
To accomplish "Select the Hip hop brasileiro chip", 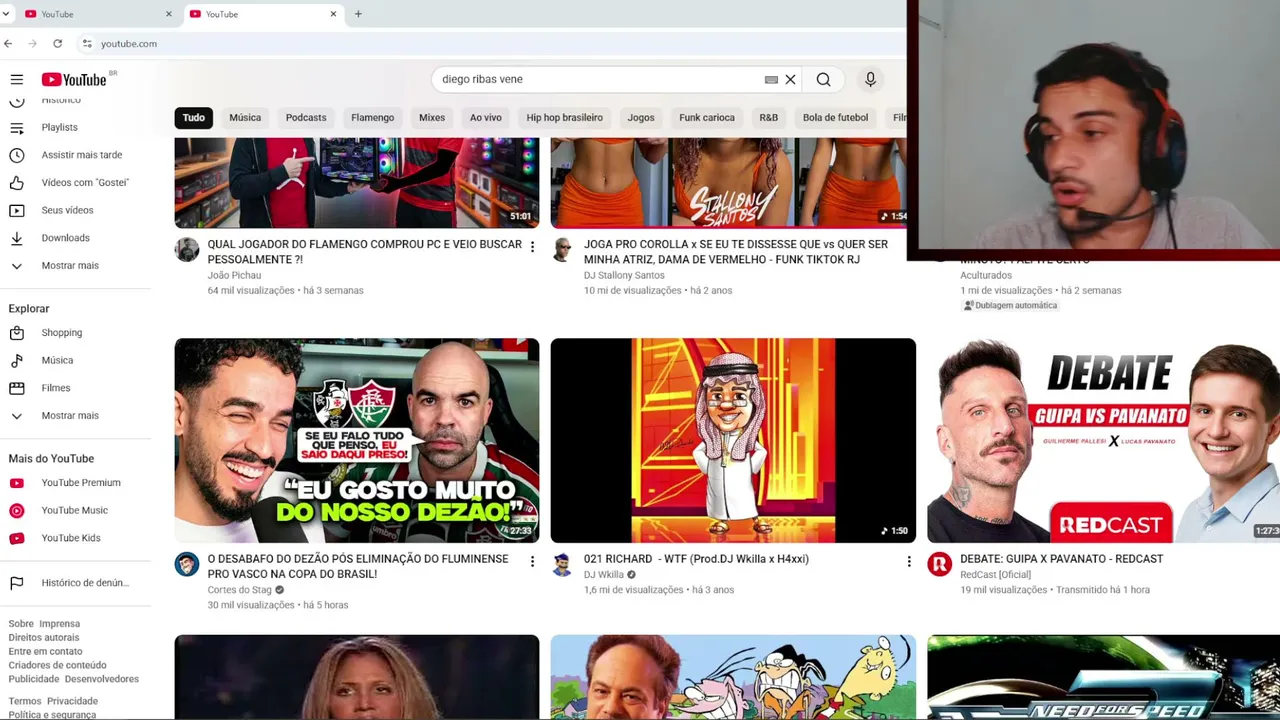I will 565,117.
